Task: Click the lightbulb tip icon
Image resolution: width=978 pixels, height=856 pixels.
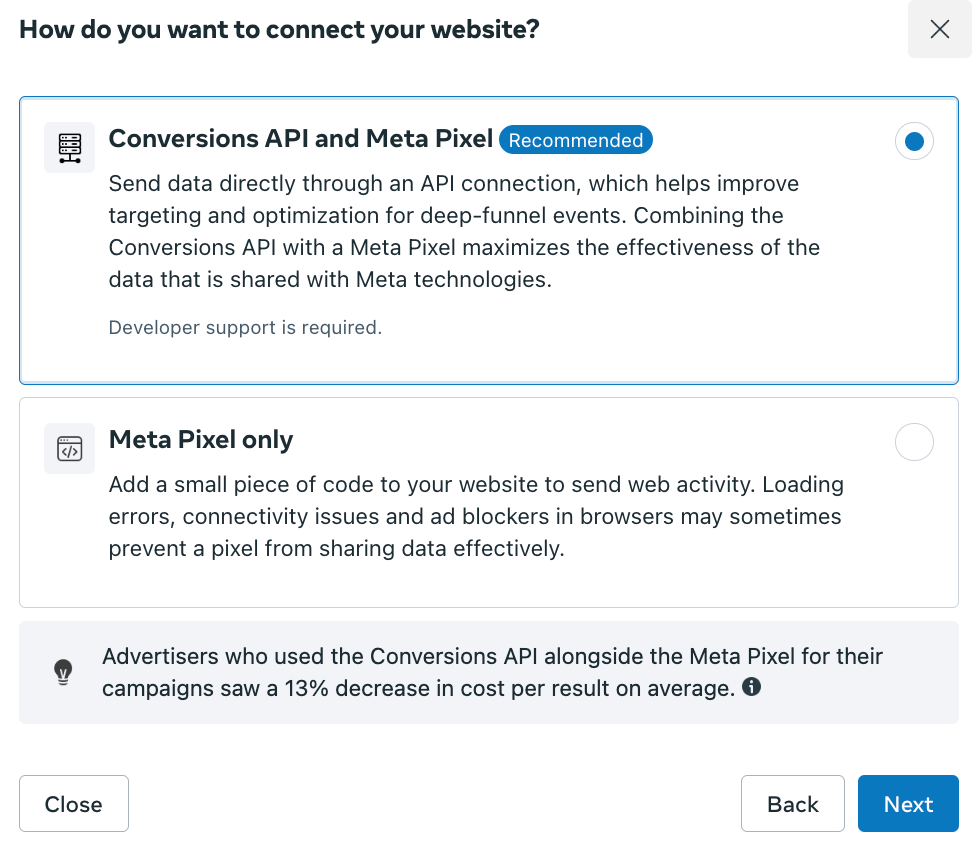Action: pyautogui.click(x=63, y=673)
